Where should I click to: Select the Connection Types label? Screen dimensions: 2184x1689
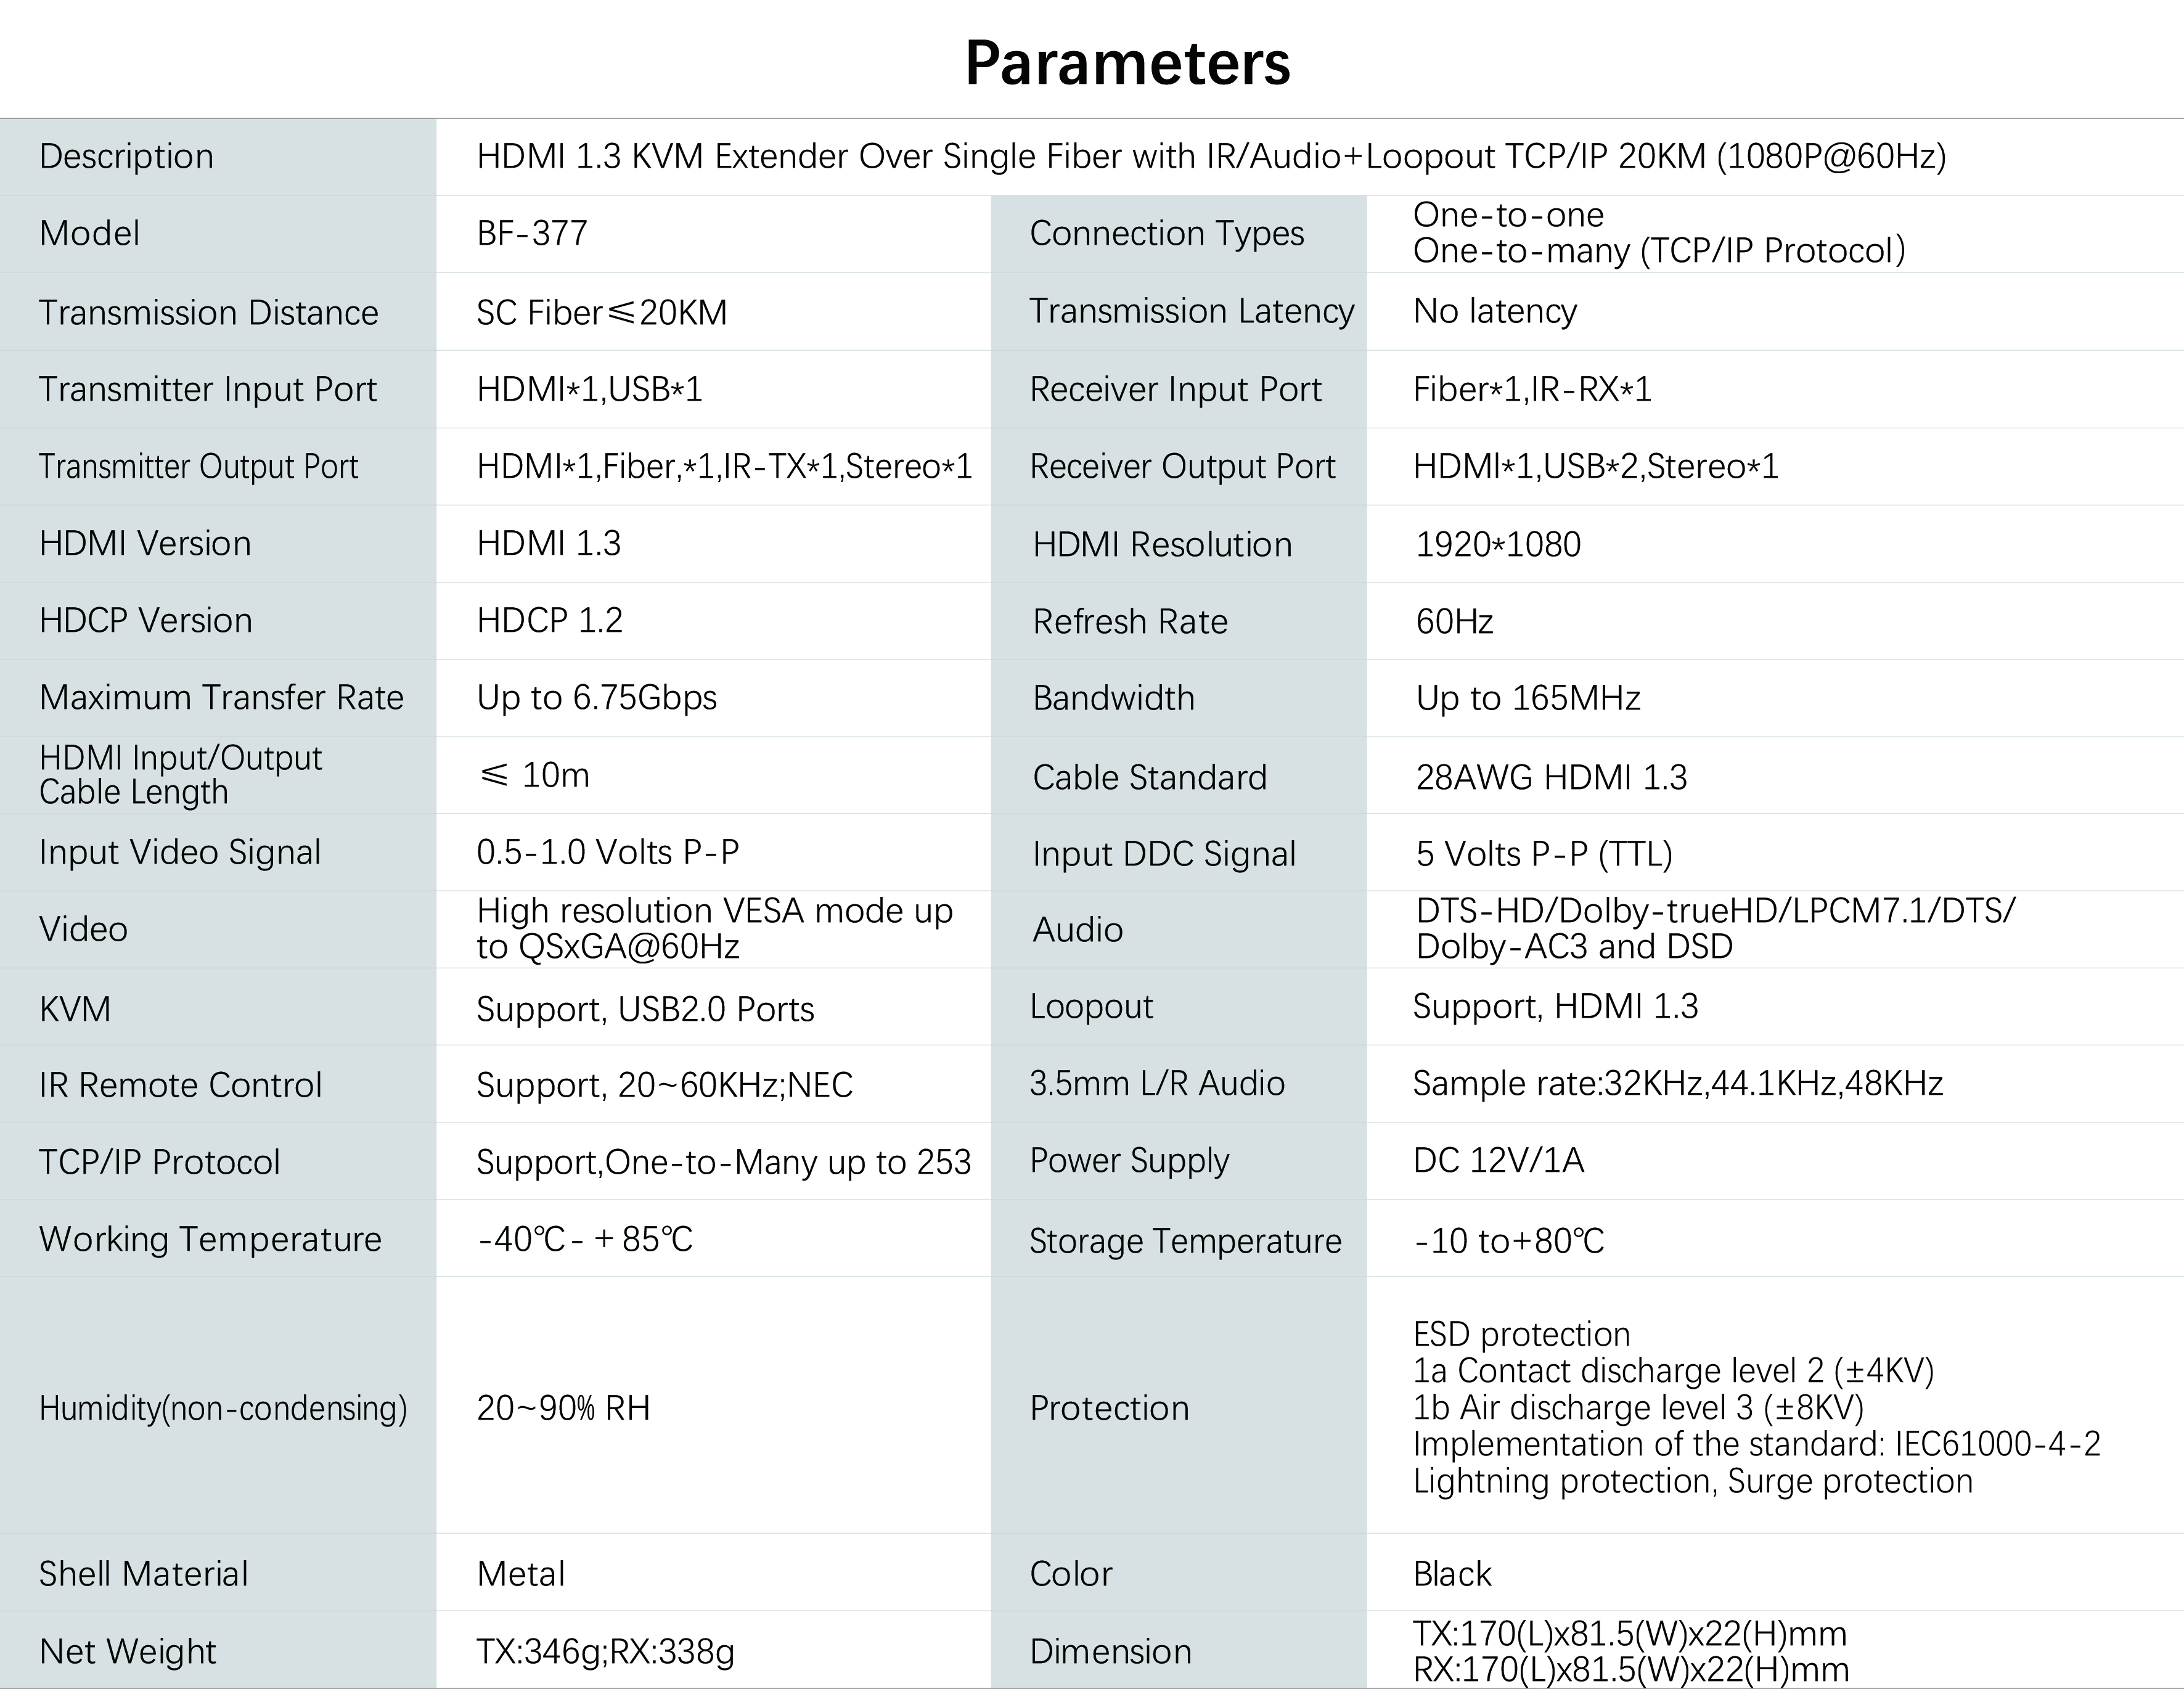pos(1167,233)
